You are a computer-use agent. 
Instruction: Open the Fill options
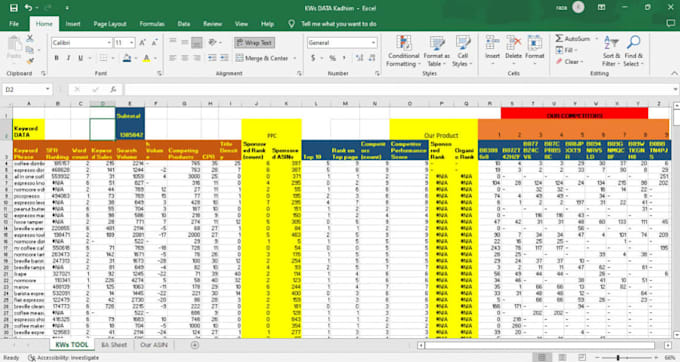(x=566, y=50)
